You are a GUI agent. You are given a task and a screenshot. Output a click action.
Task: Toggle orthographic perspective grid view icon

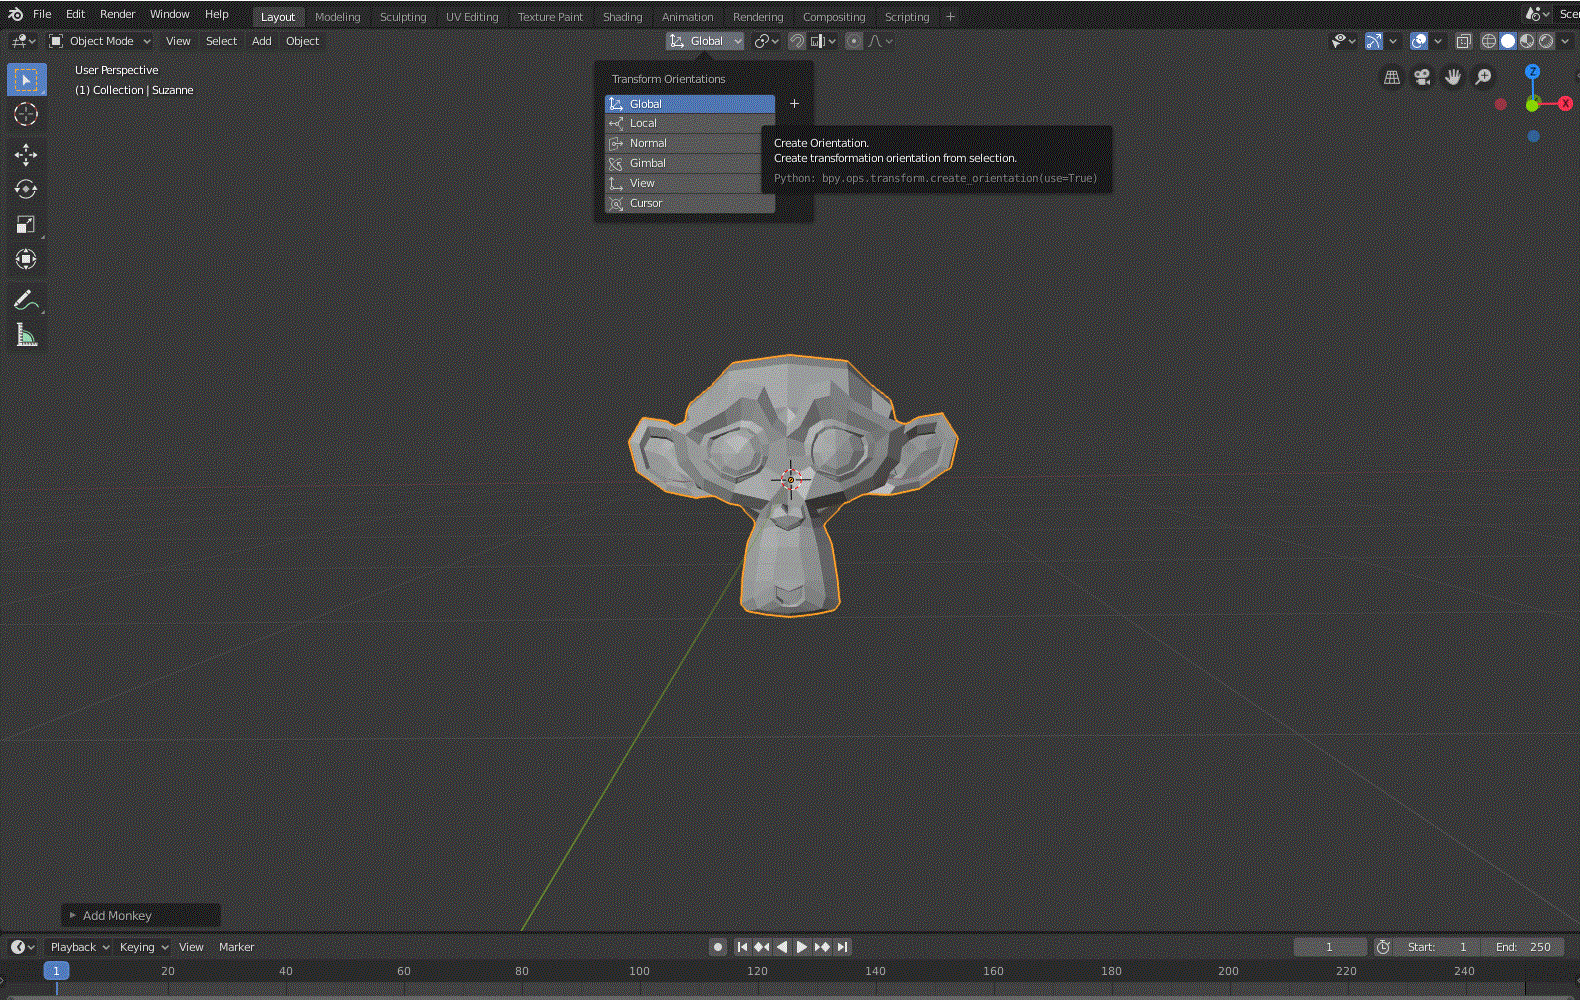pyautogui.click(x=1392, y=77)
